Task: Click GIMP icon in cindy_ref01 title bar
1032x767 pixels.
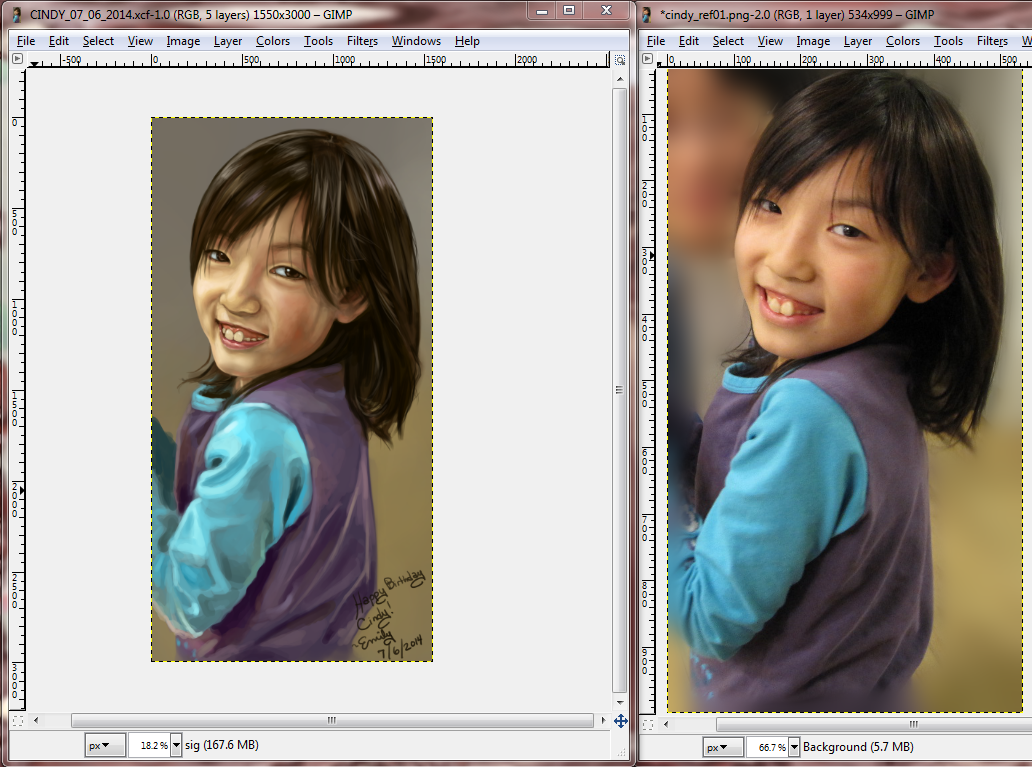Action: 647,13
